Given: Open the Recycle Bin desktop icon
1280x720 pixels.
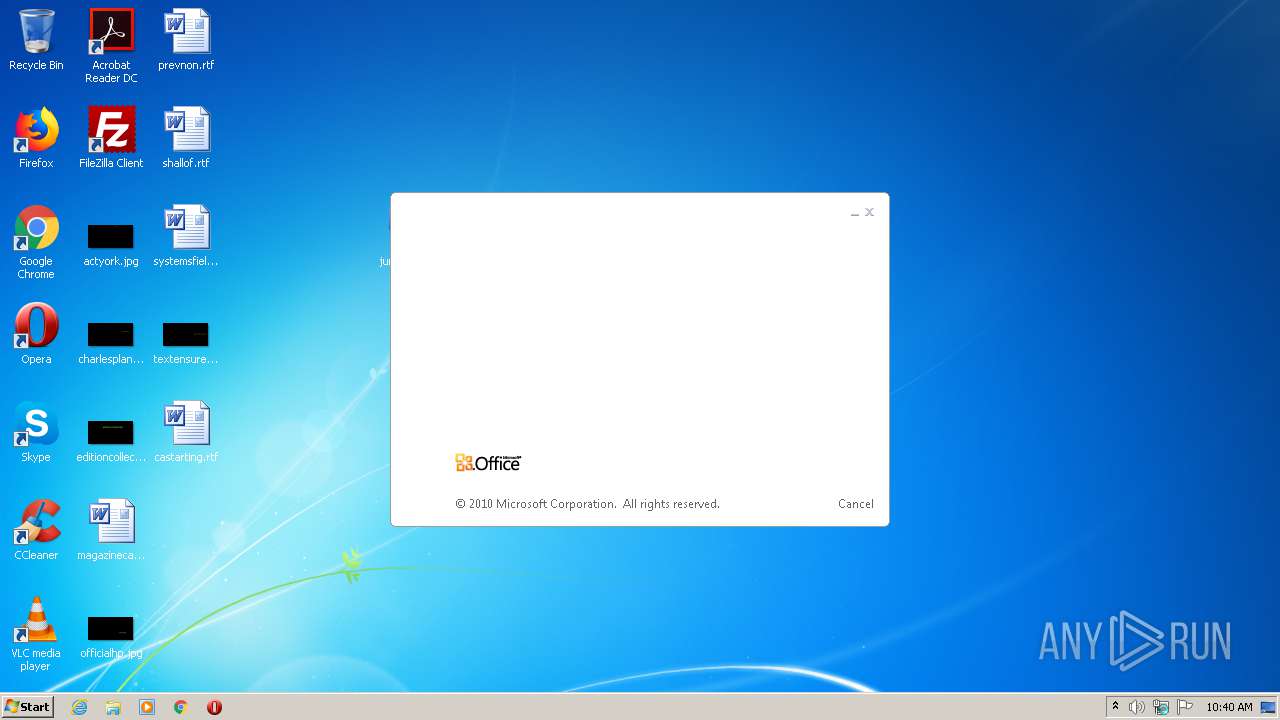Looking at the screenshot, I should pos(36,40).
